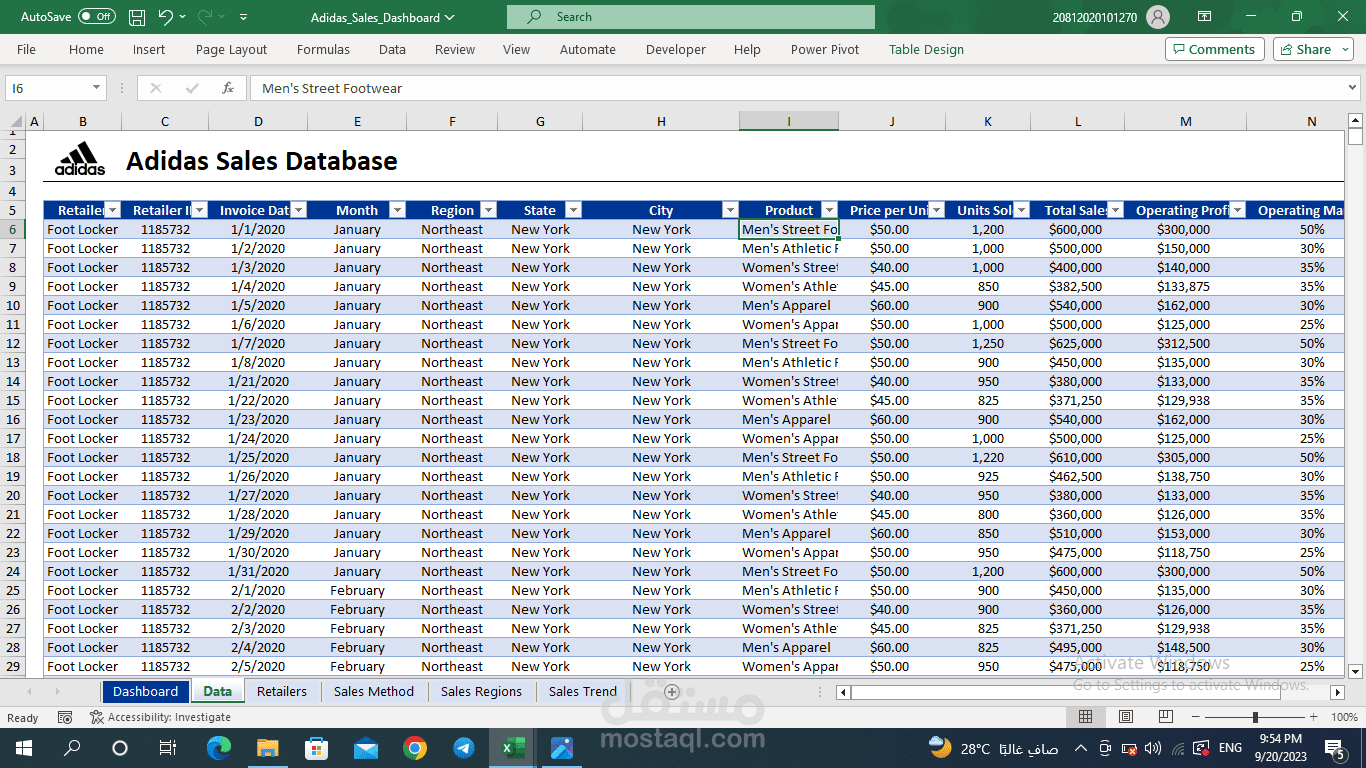1366x768 pixels.
Task: Click the zoom slider handle
Action: pyautogui.click(x=1255, y=717)
